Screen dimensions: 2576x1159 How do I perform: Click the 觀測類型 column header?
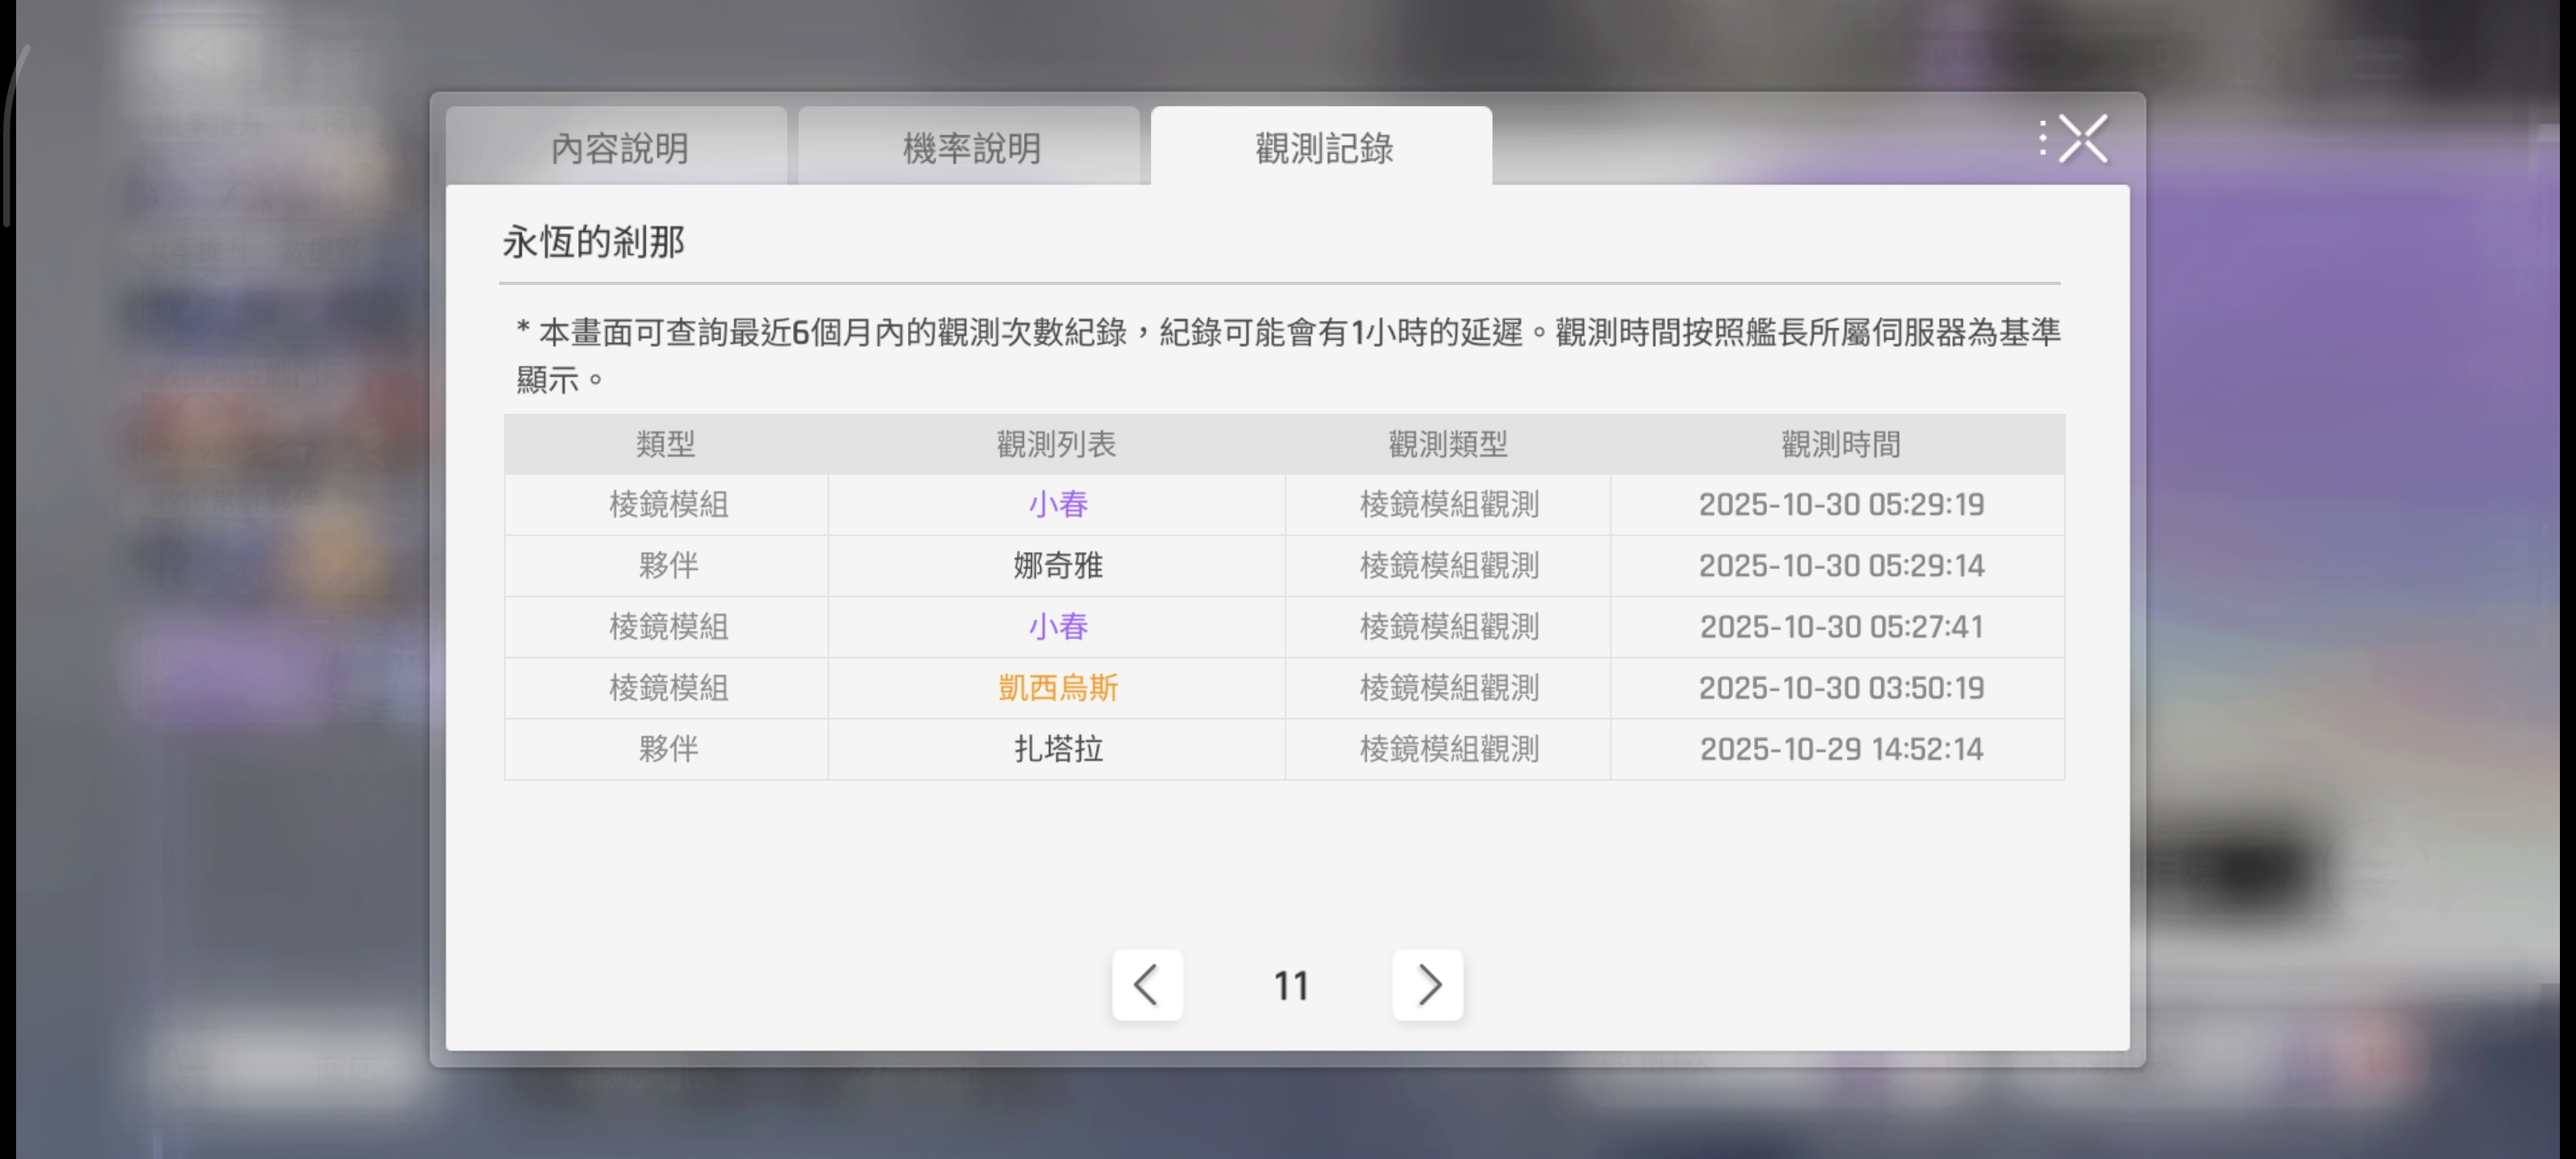click(1447, 444)
